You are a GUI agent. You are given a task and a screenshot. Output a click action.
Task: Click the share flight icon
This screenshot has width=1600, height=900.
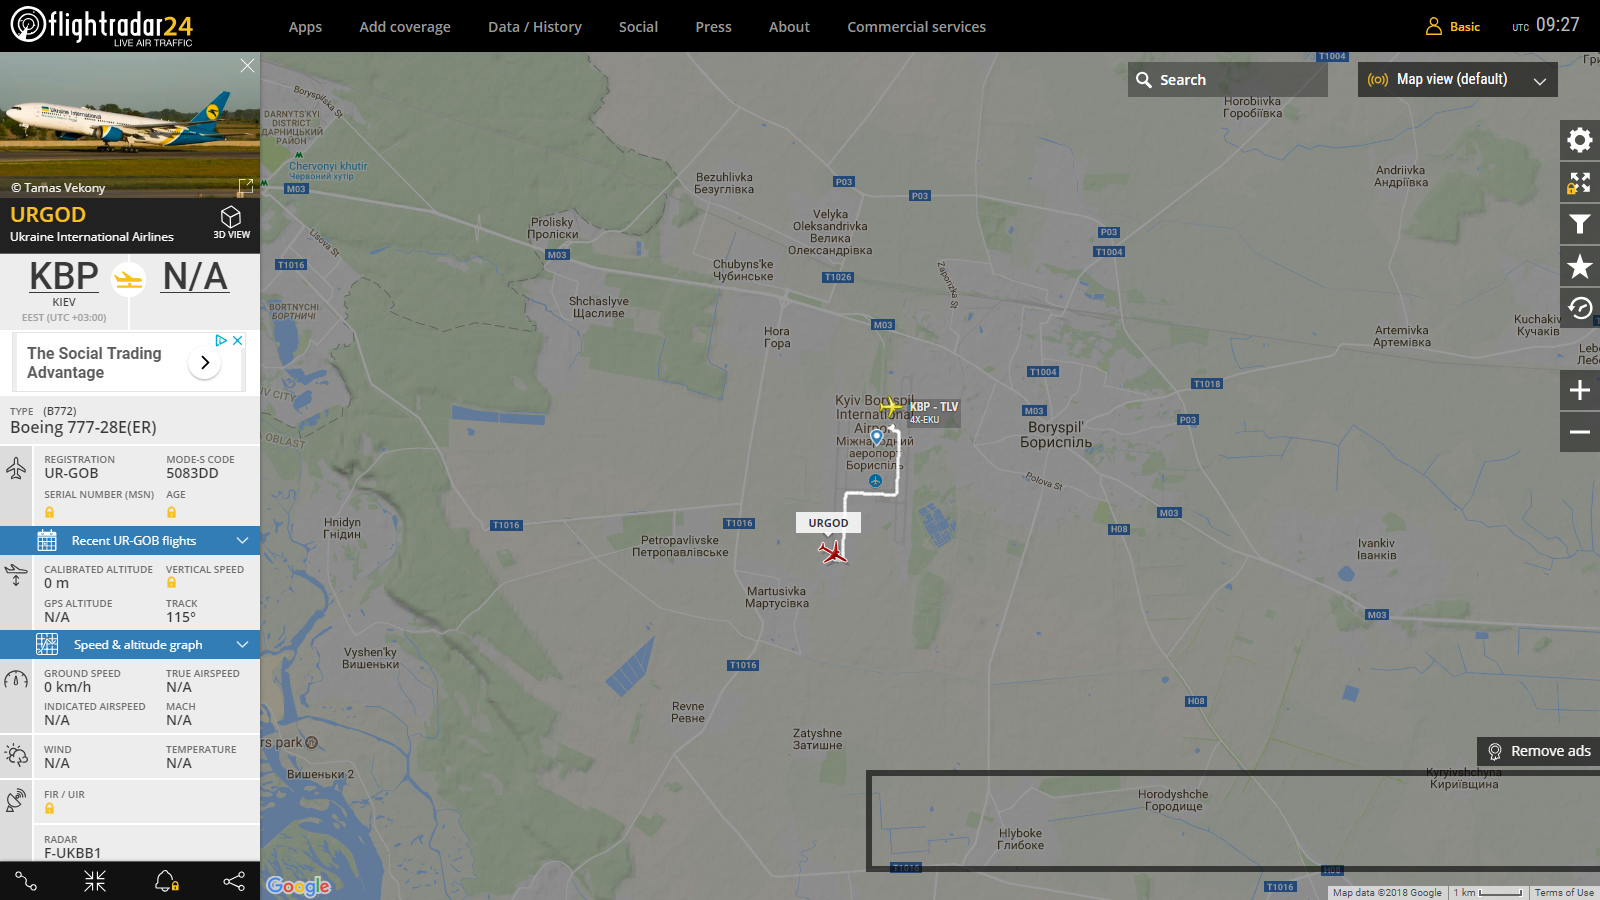[x=234, y=881]
